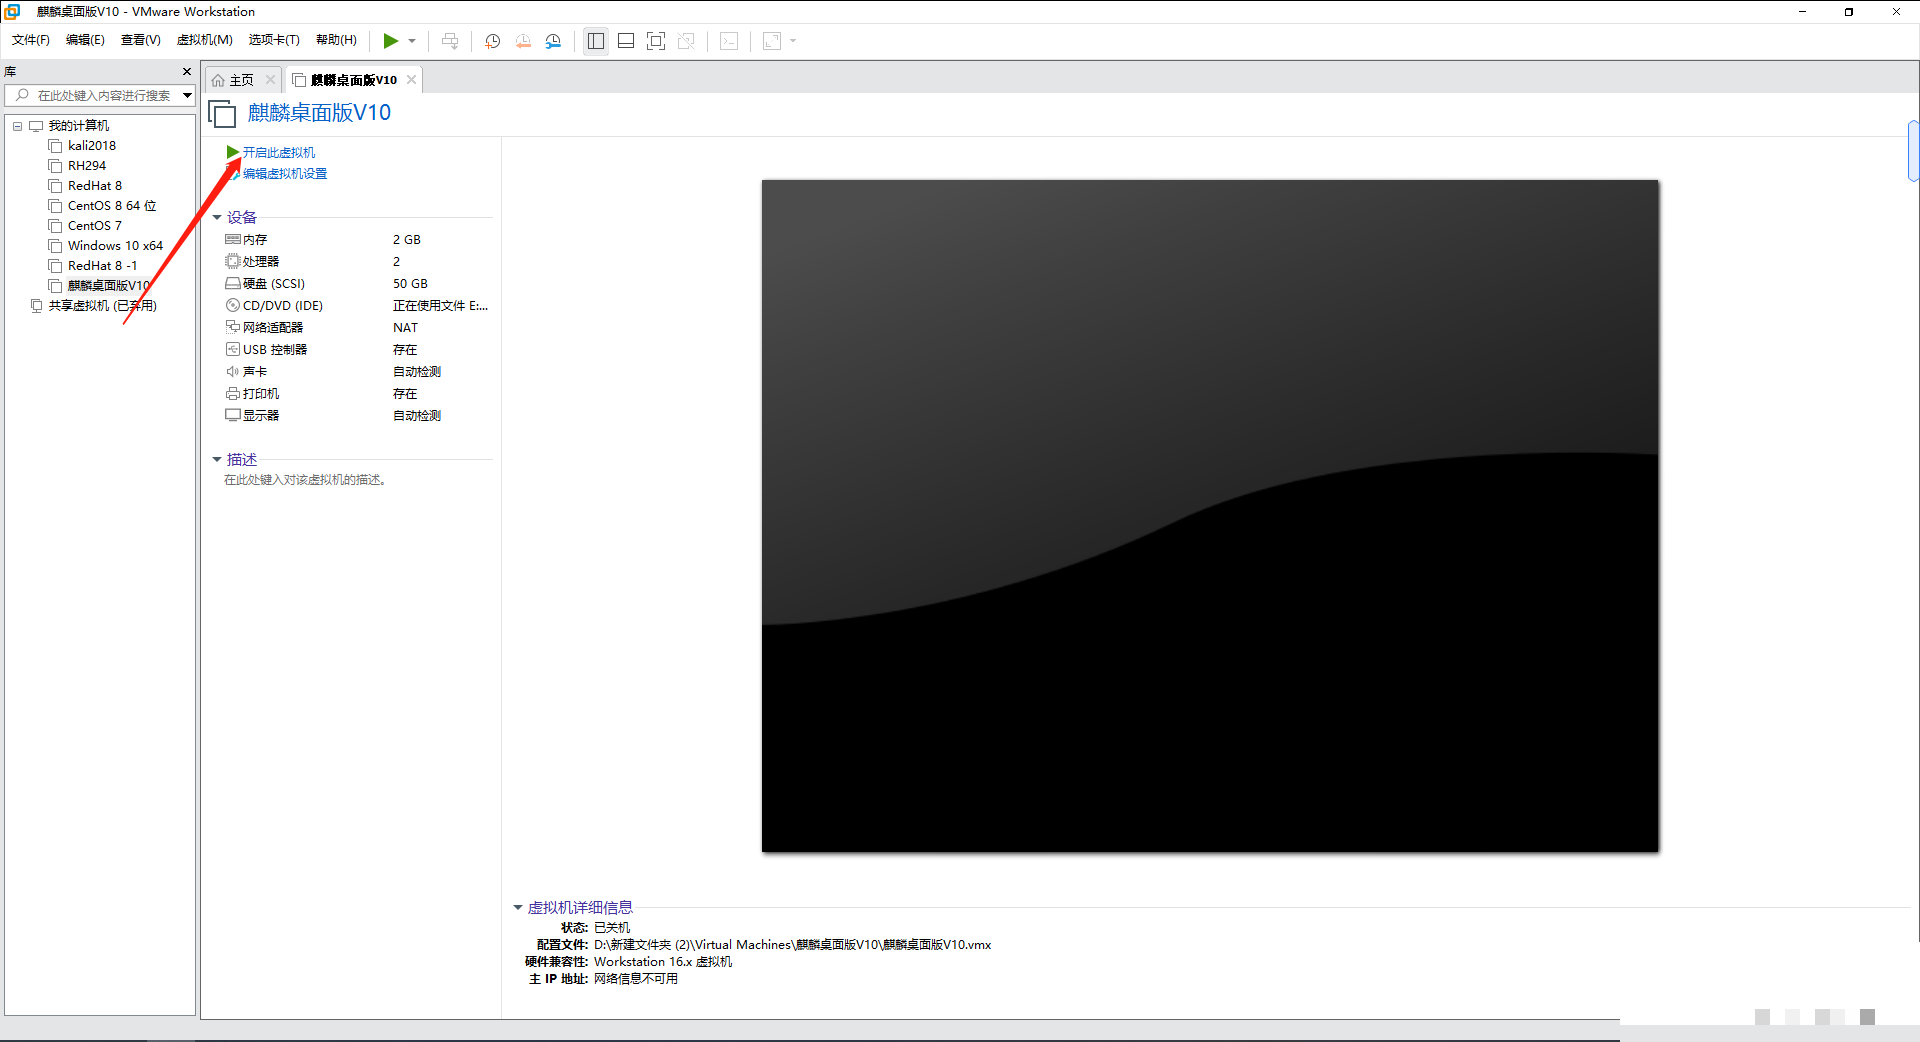
Task: Click the 显示器 display device icon
Action: (x=233, y=416)
